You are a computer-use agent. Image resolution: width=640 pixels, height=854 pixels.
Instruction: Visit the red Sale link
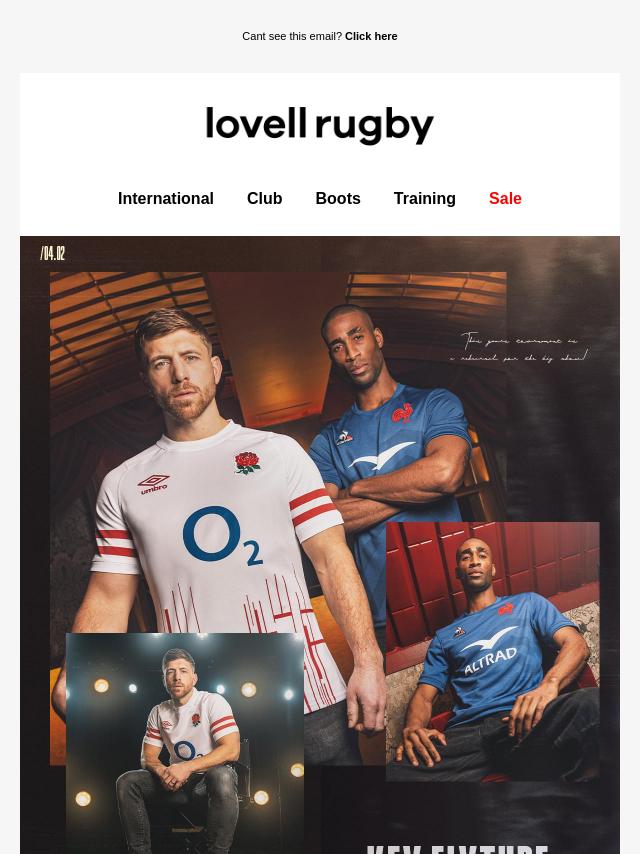[x=505, y=199]
